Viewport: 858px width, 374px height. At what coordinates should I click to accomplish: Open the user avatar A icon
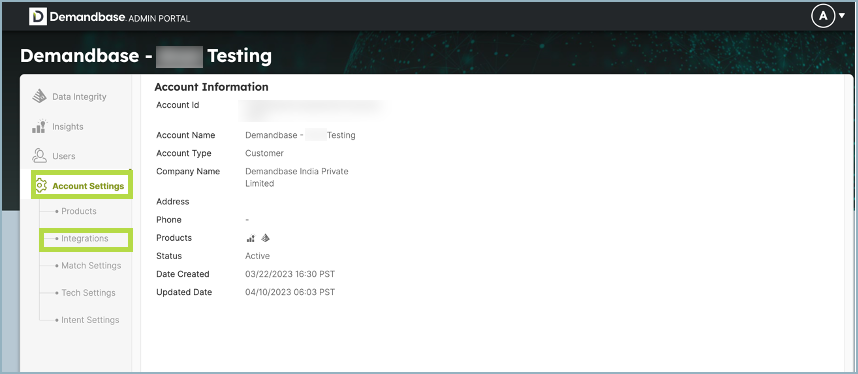coord(822,16)
